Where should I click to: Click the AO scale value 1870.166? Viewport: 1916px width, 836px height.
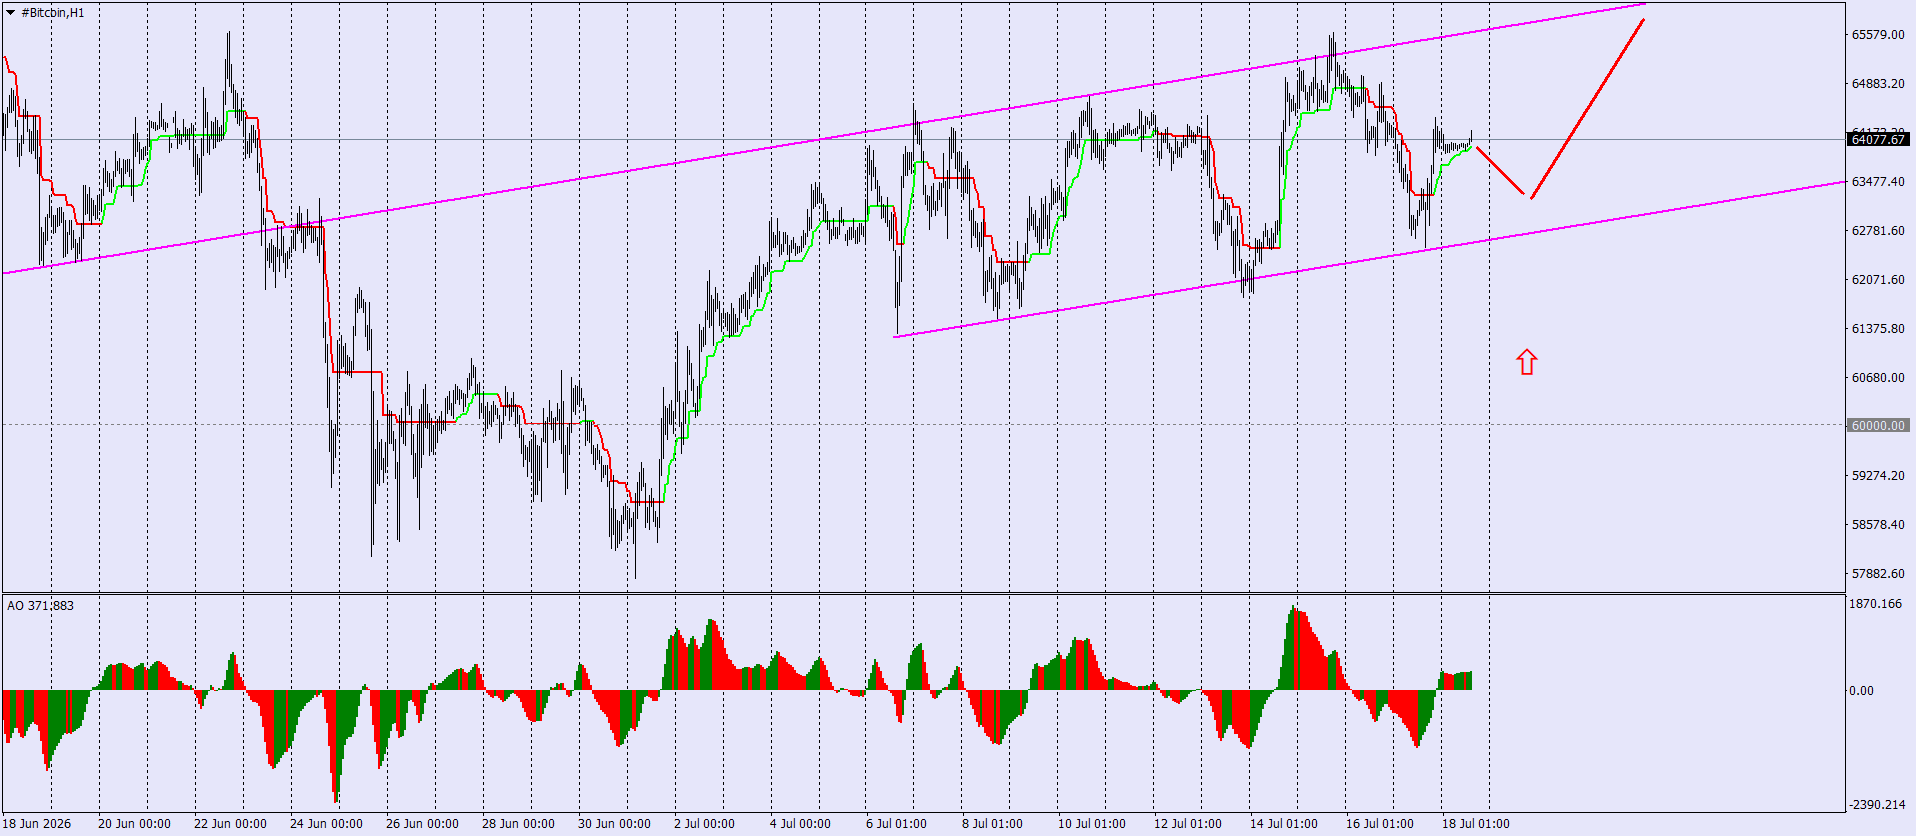(1876, 604)
